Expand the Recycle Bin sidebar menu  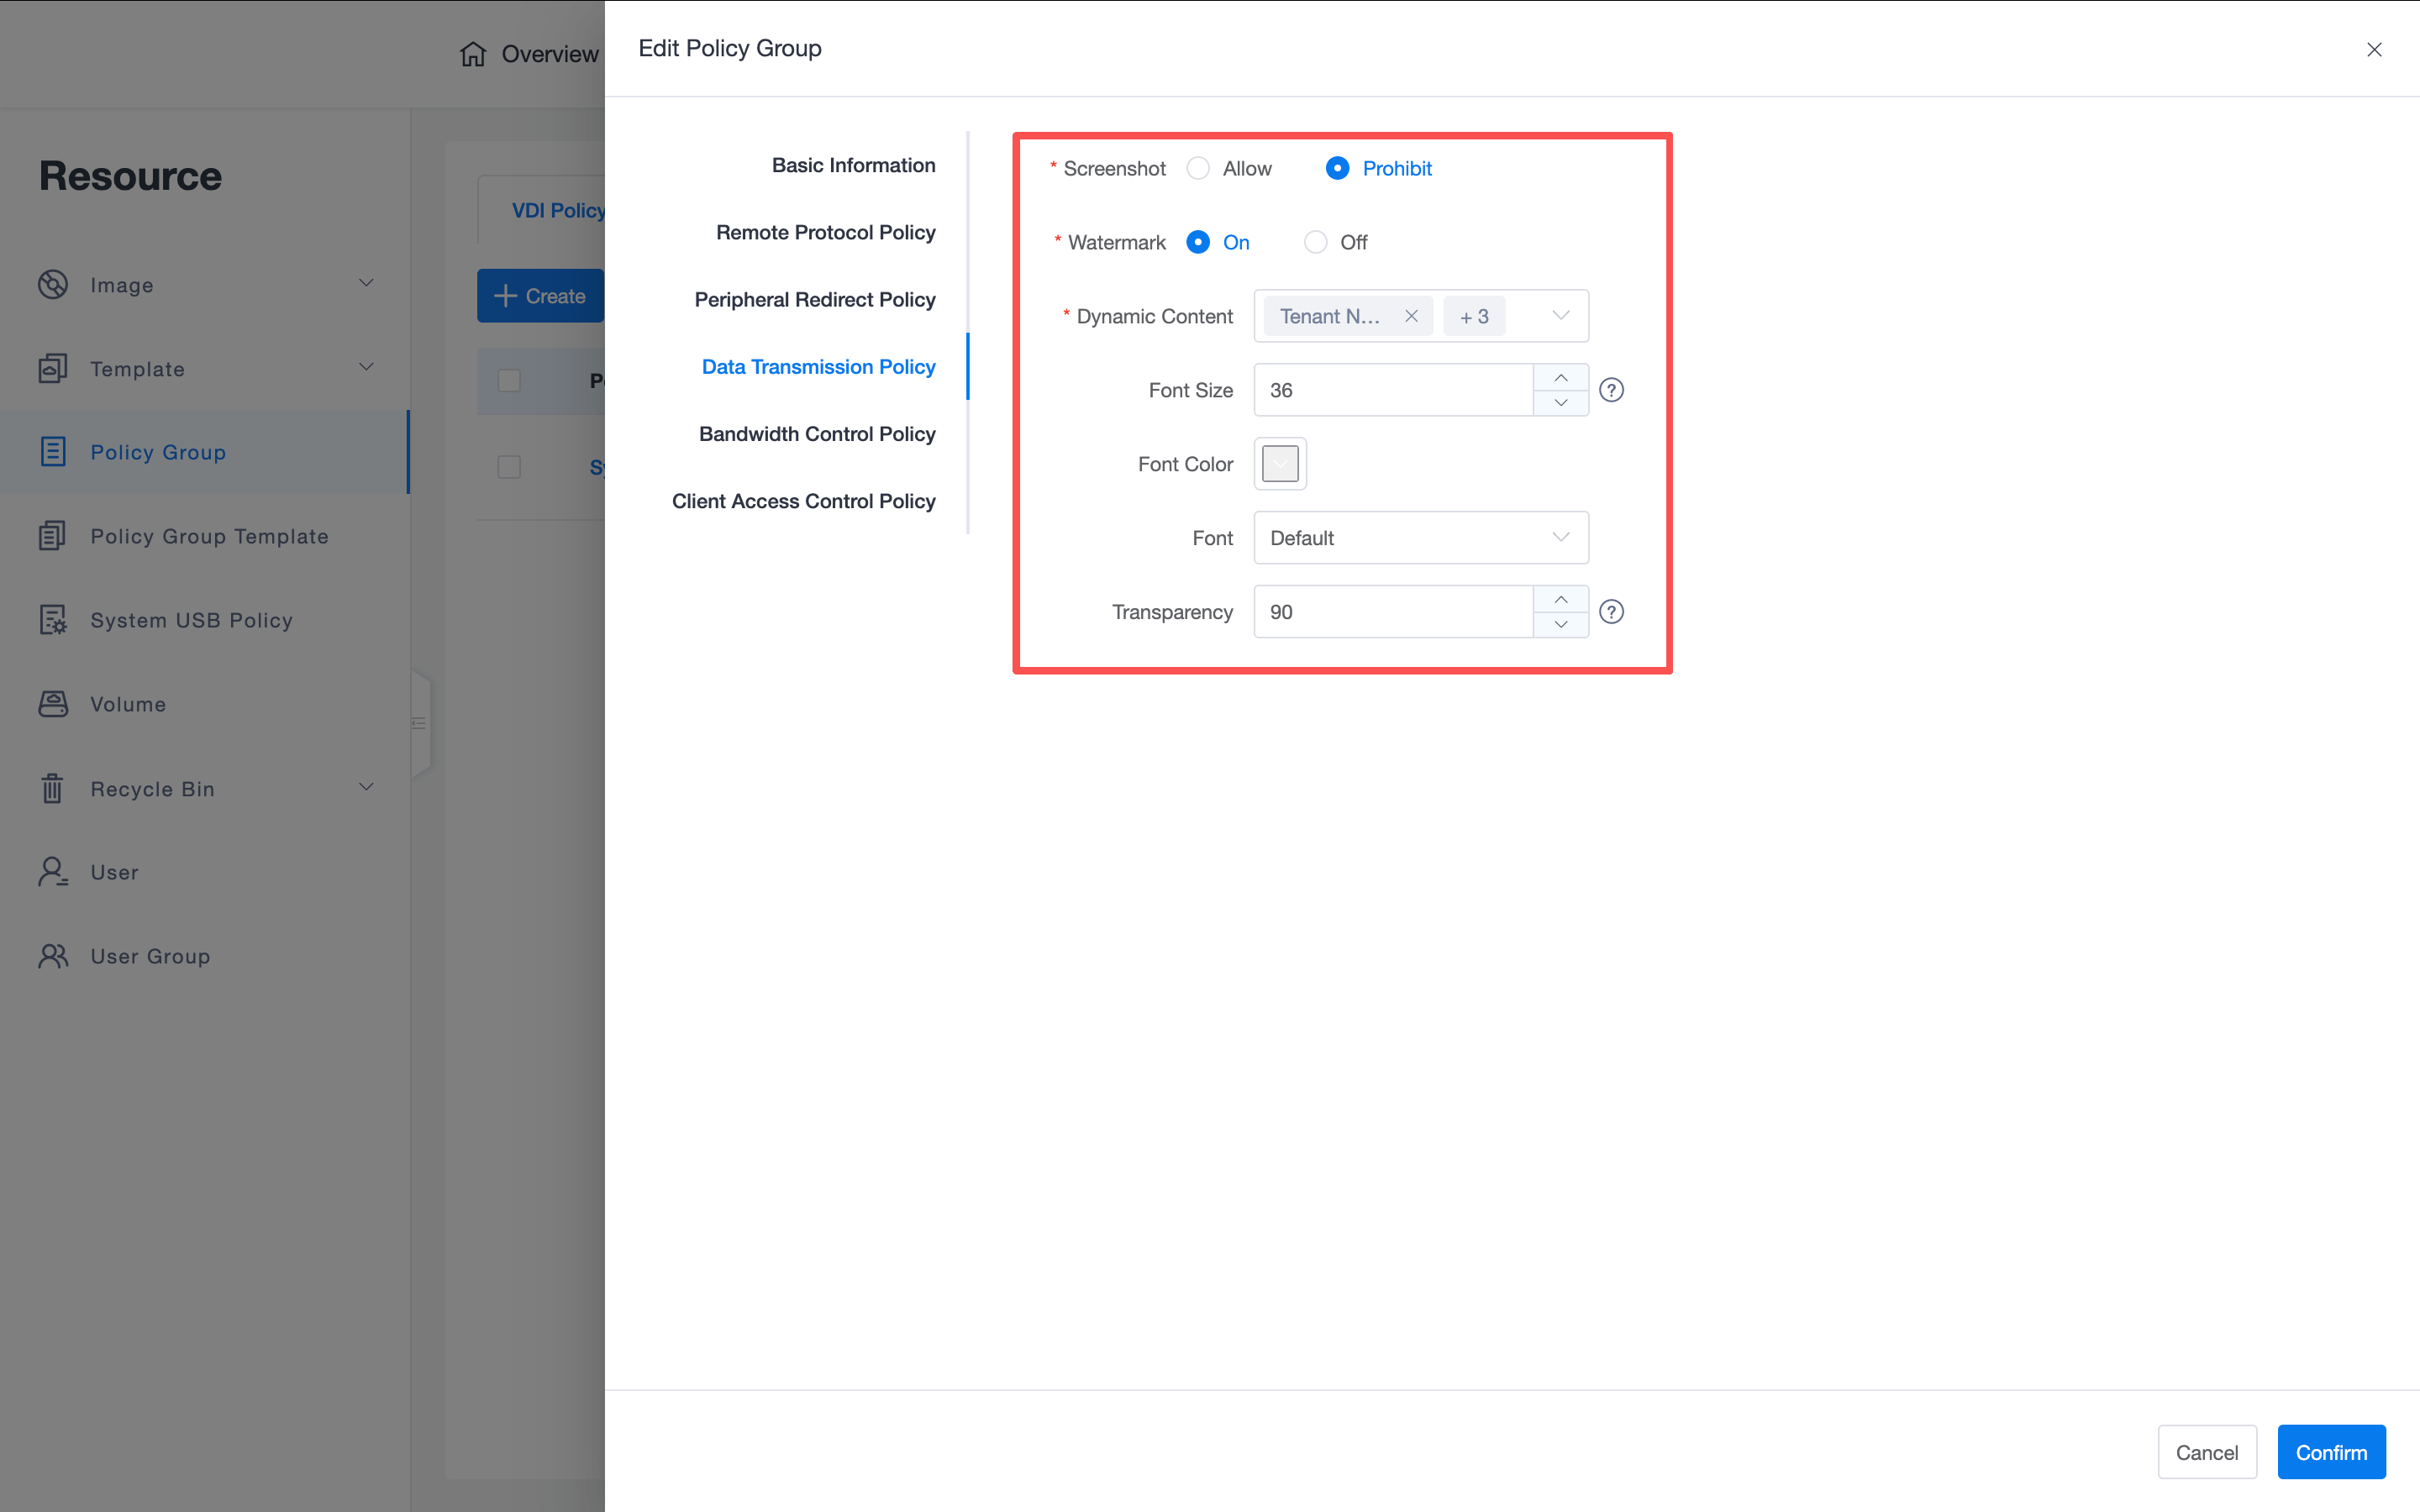(x=366, y=788)
